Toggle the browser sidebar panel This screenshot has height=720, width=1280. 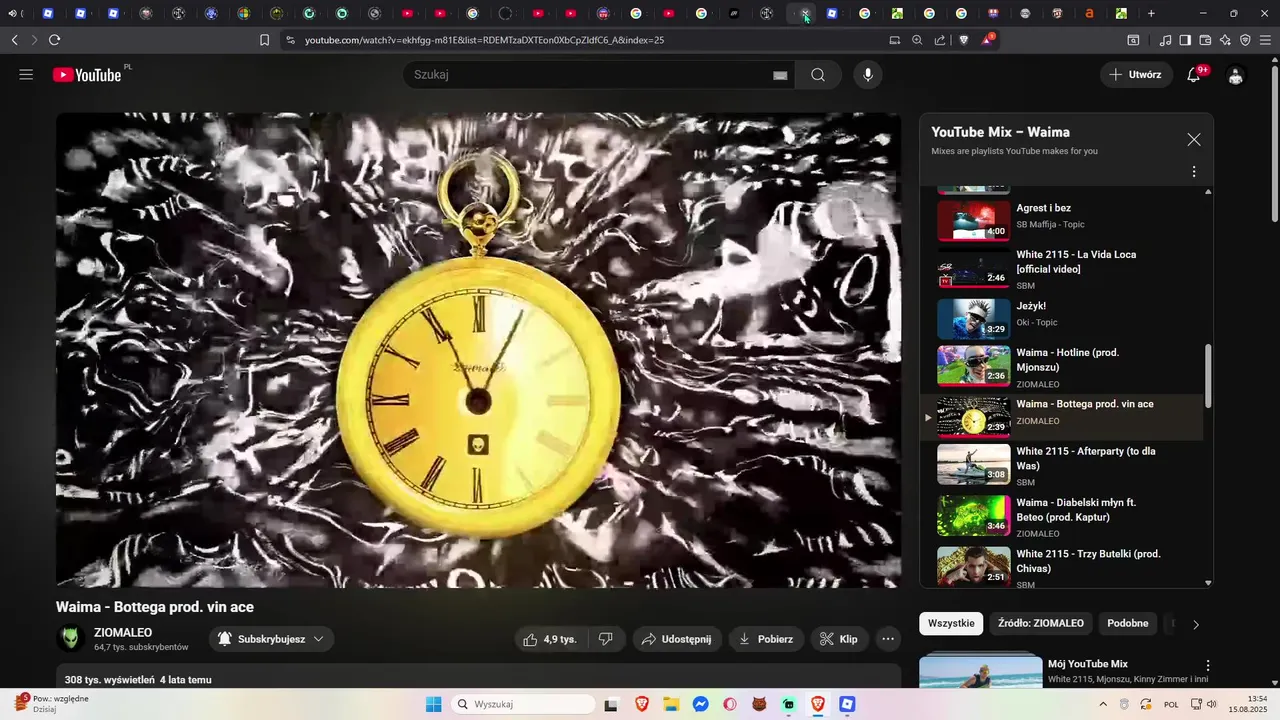[x=1185, y=40]
